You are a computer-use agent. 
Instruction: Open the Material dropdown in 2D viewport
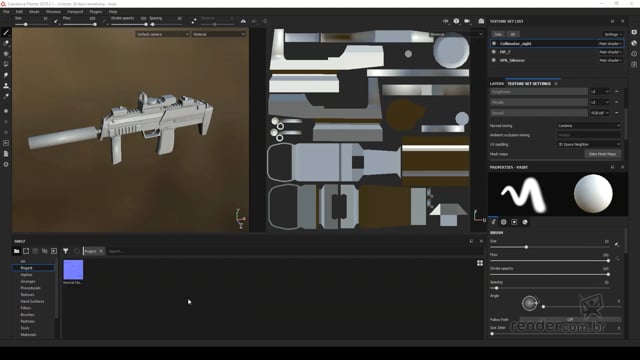pos(456,34)
